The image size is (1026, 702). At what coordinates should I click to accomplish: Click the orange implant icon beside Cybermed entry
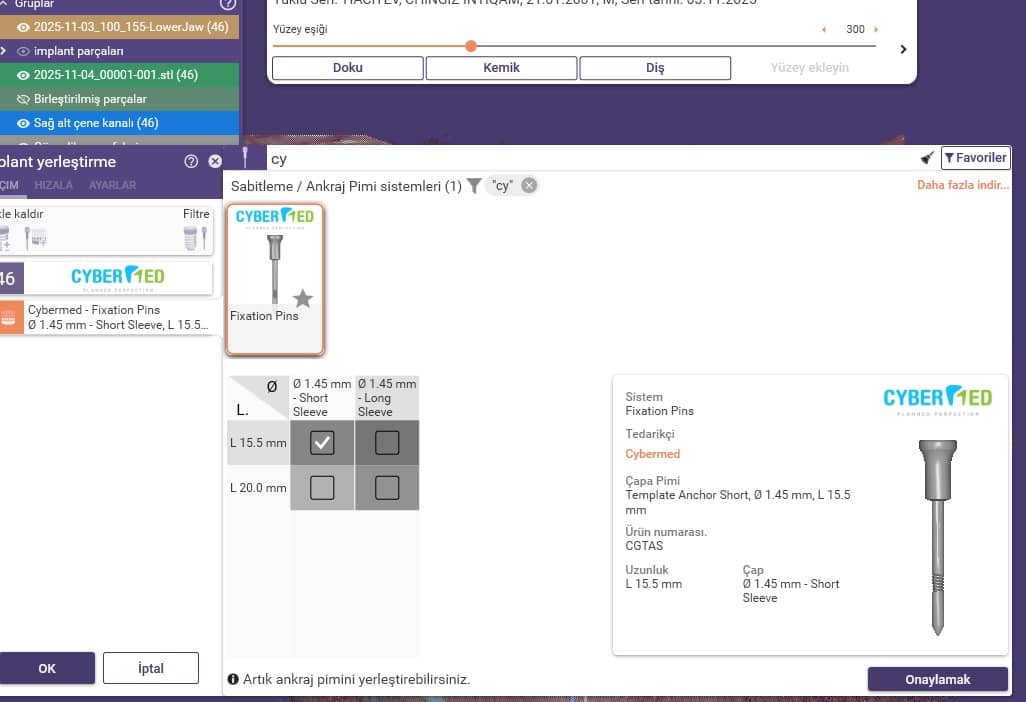[x=9, y=317]
